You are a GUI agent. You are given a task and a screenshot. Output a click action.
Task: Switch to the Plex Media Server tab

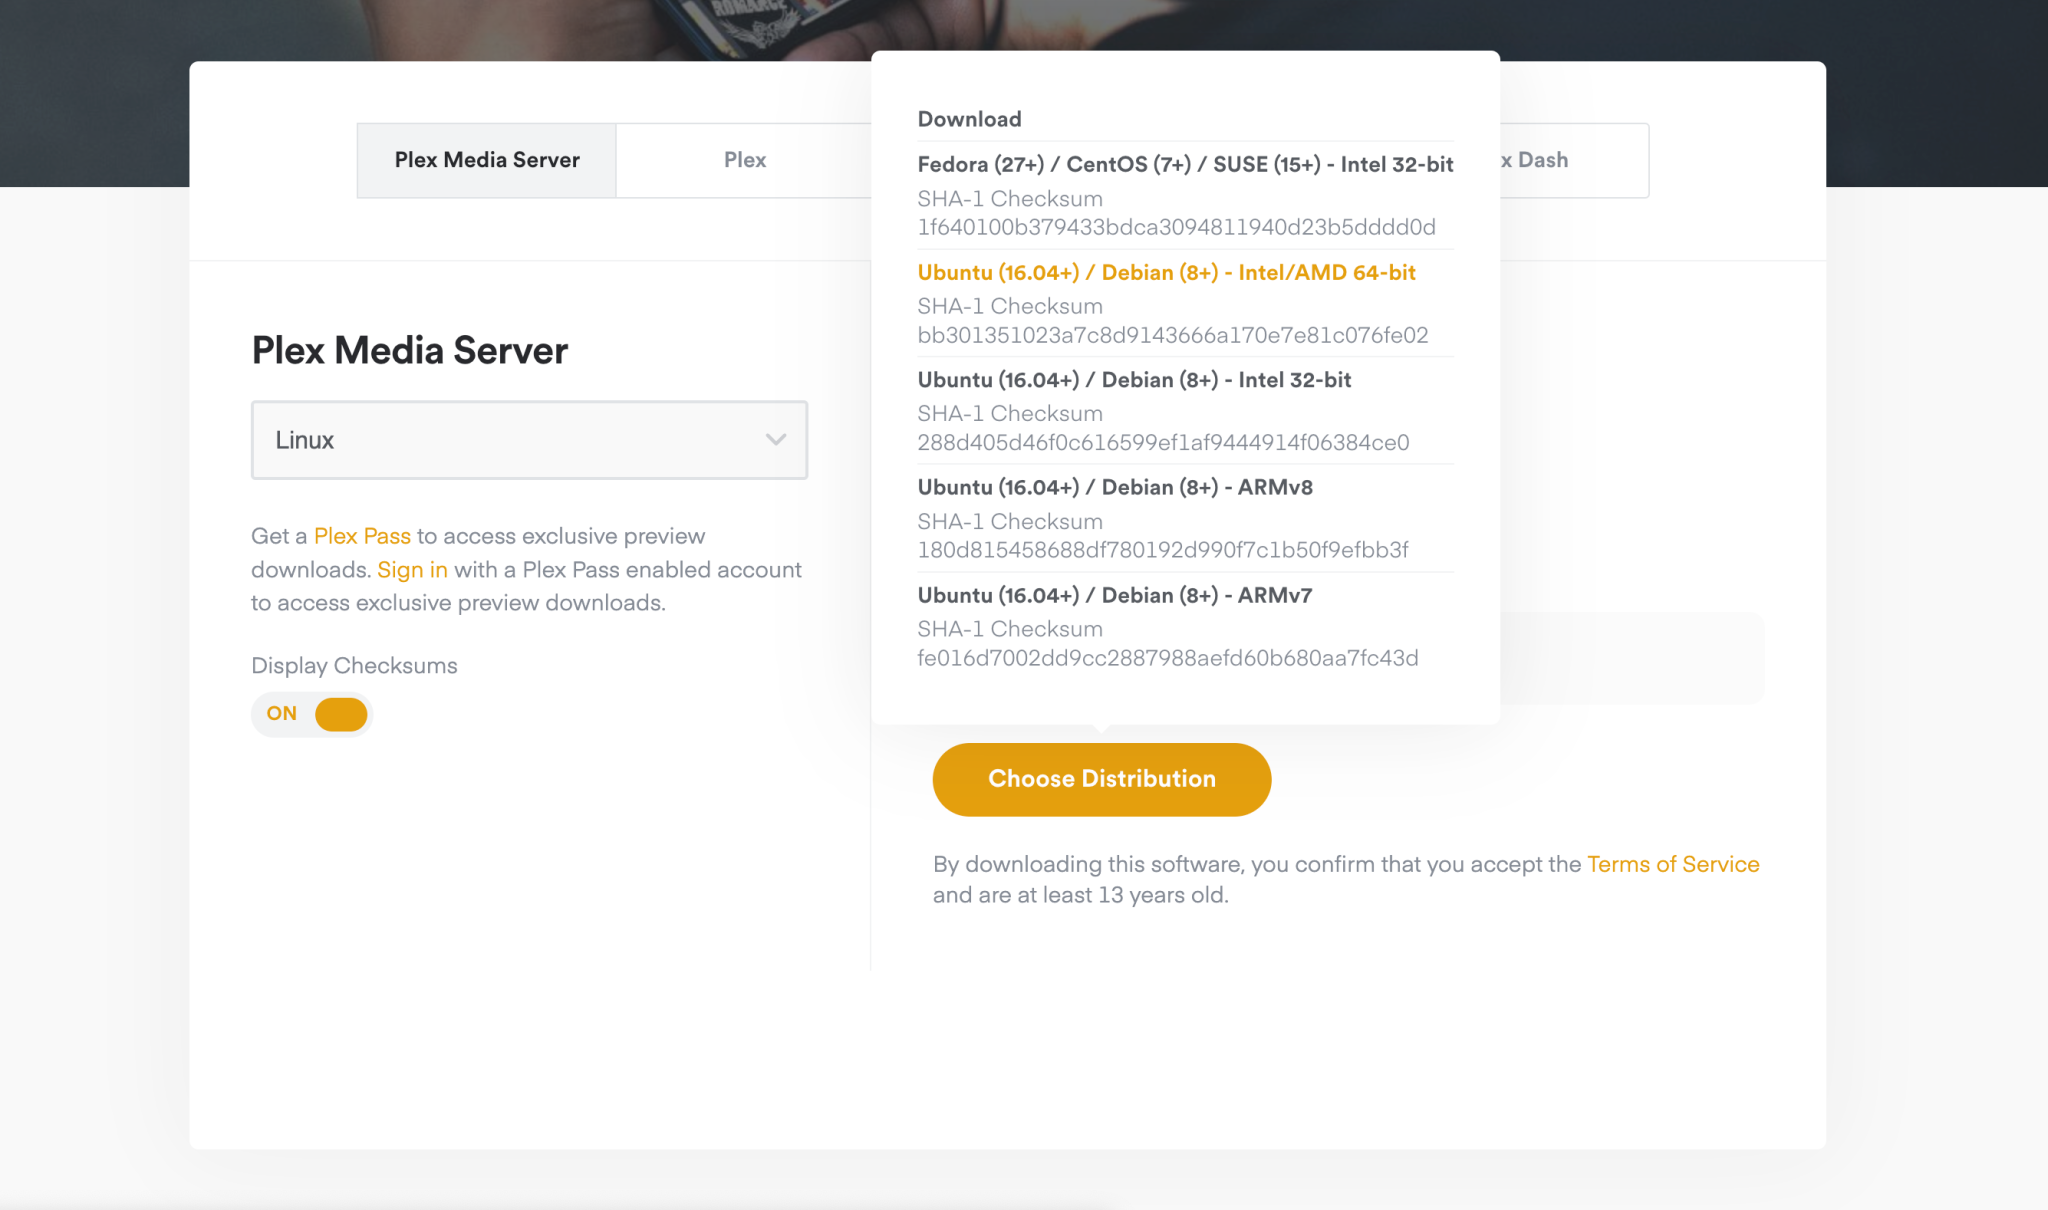[486, 159]
